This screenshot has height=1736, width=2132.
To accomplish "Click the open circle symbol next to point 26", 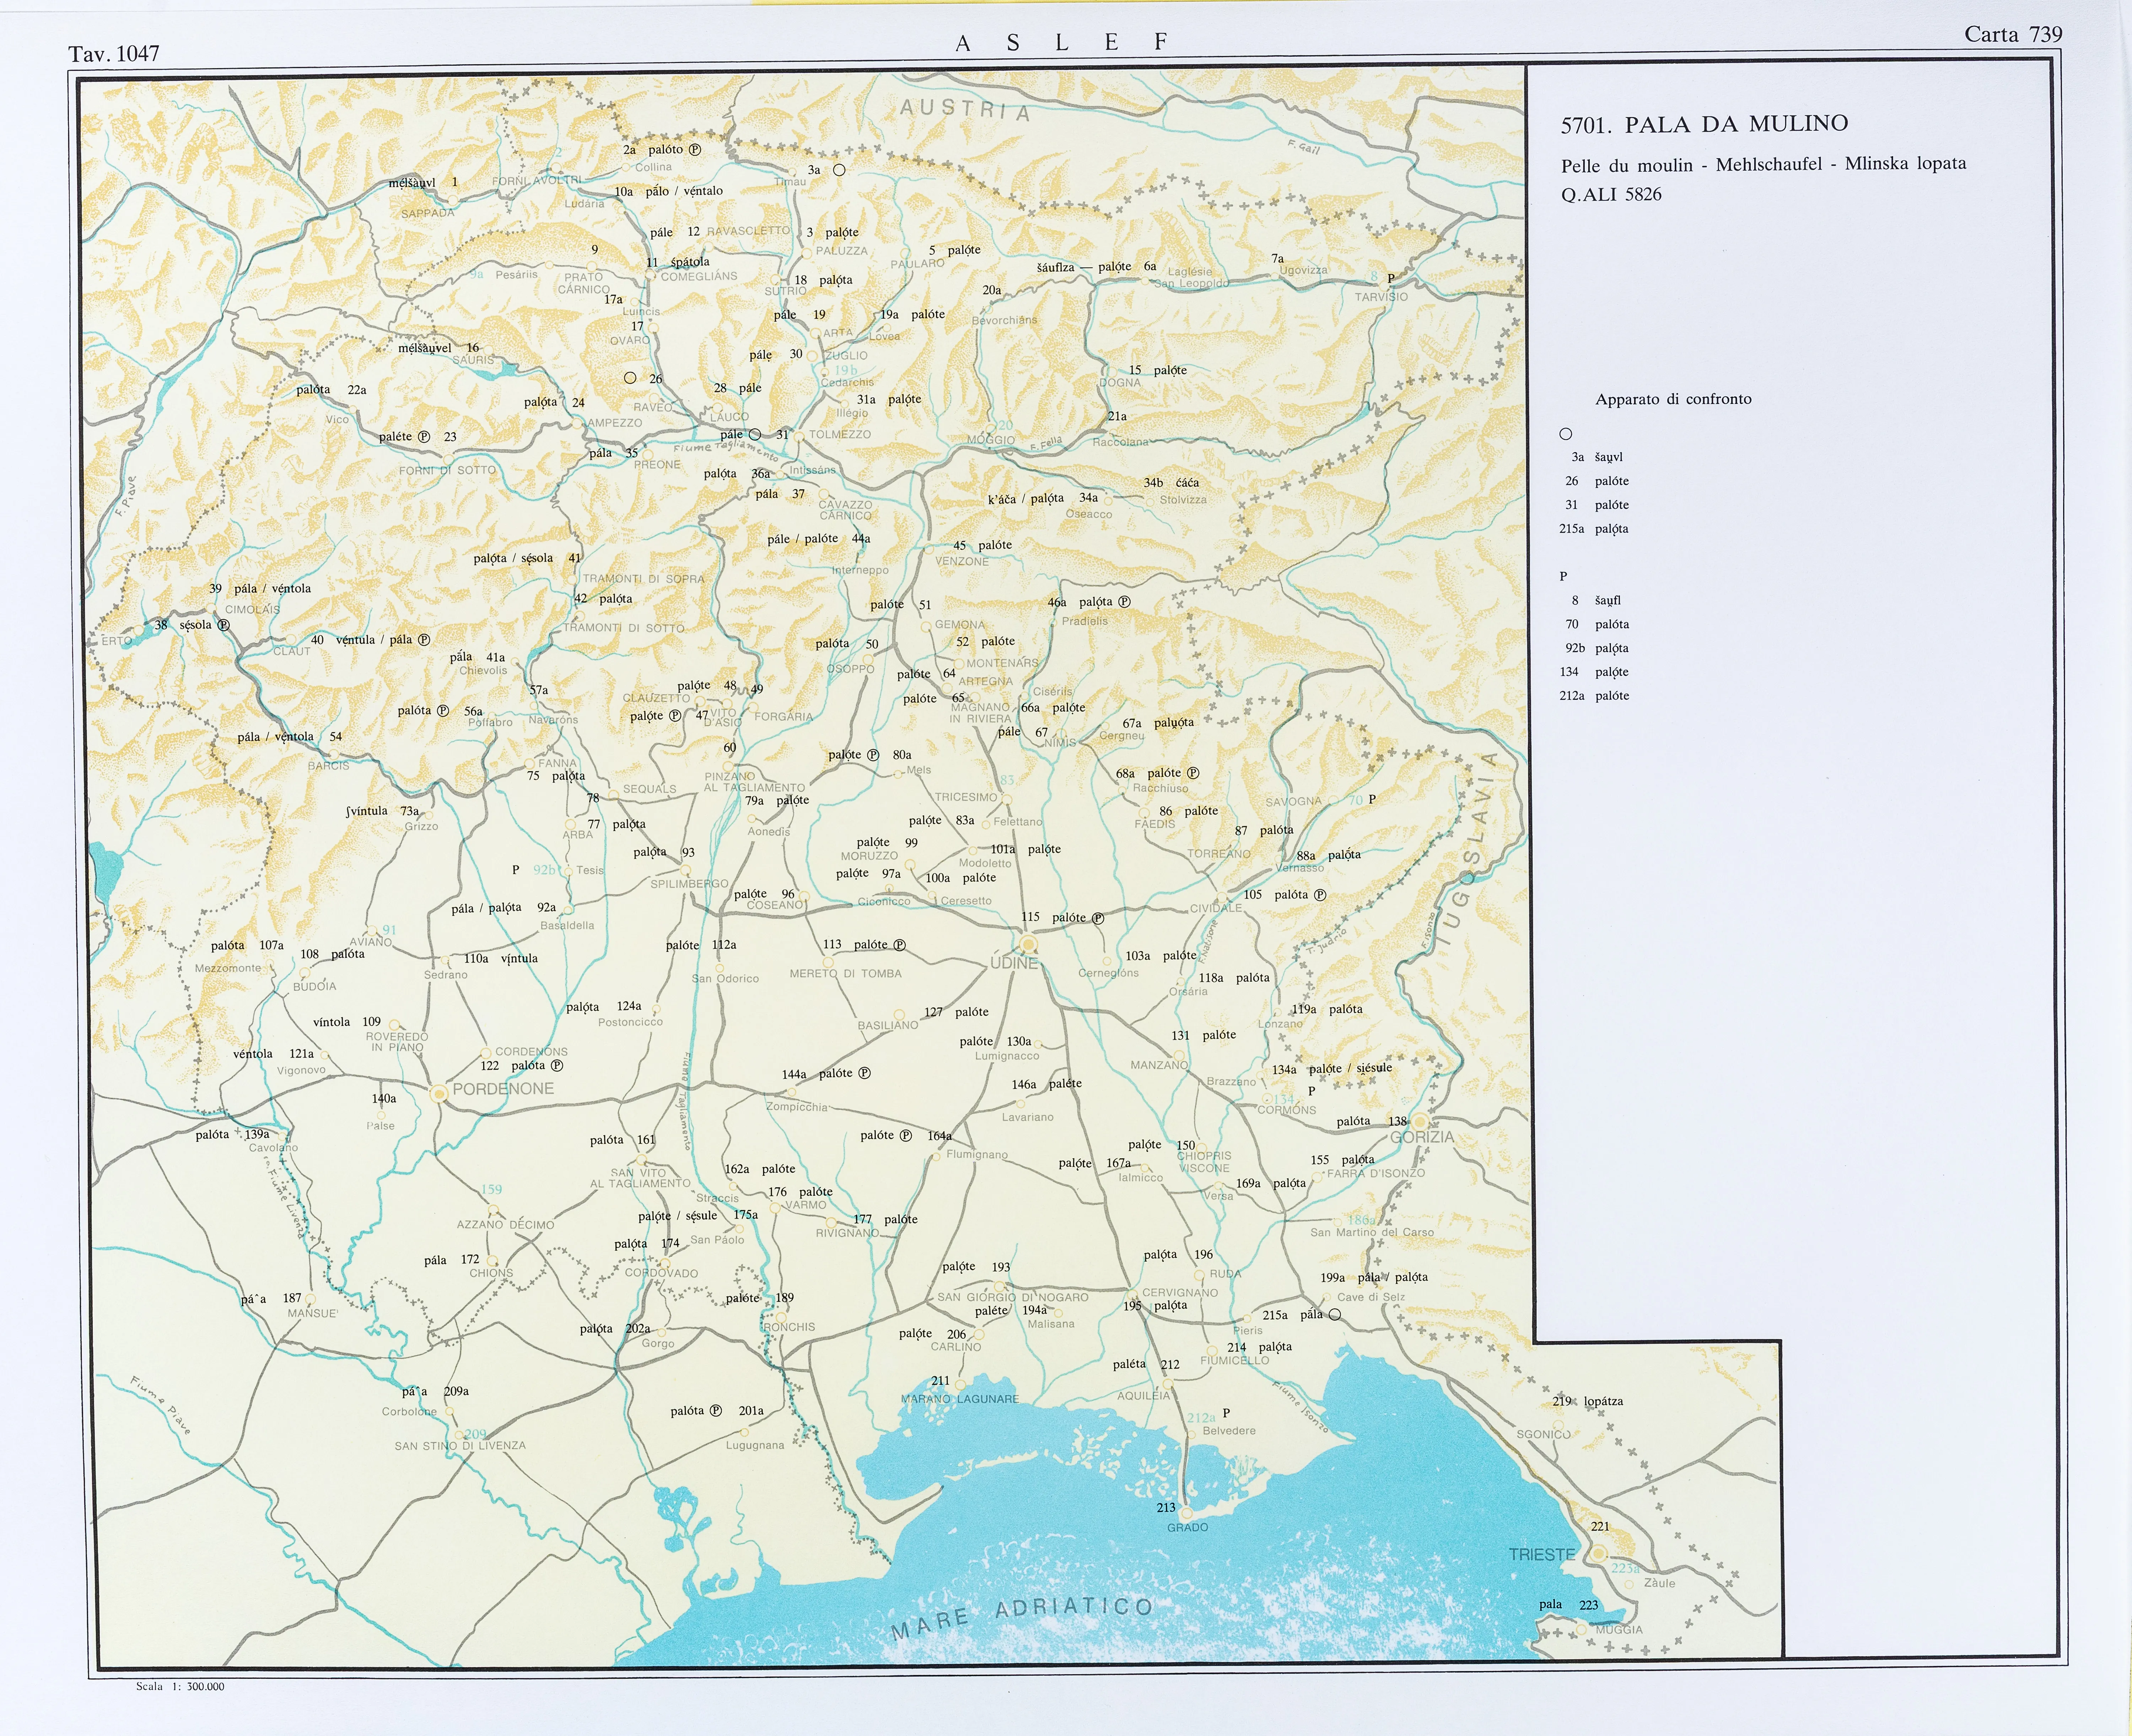I will (x=630, y=378).
